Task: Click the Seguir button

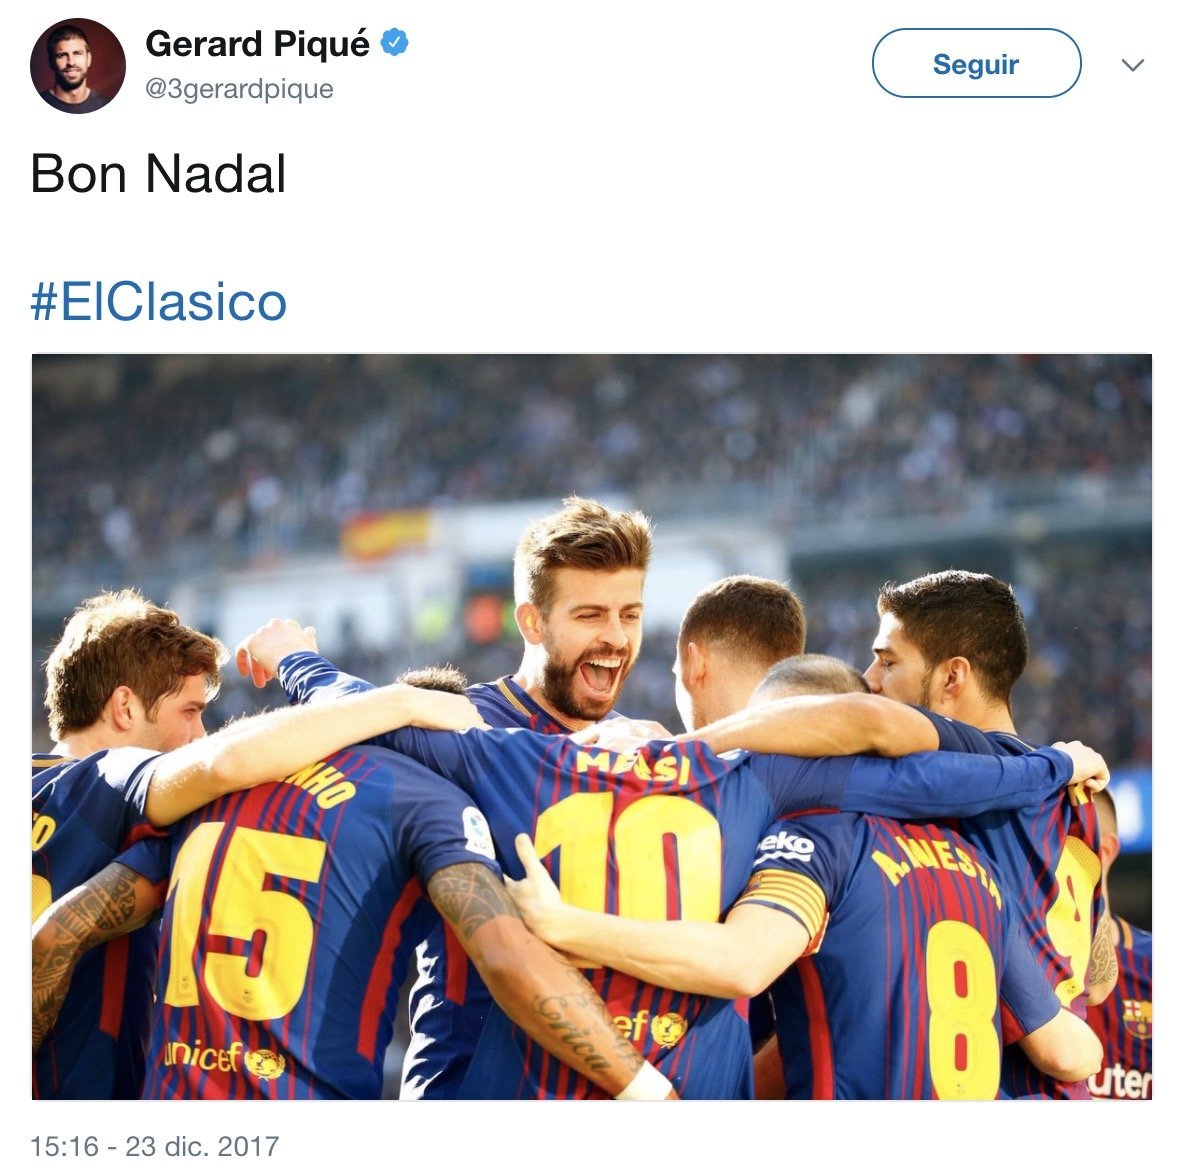Action: pos(975,62)
